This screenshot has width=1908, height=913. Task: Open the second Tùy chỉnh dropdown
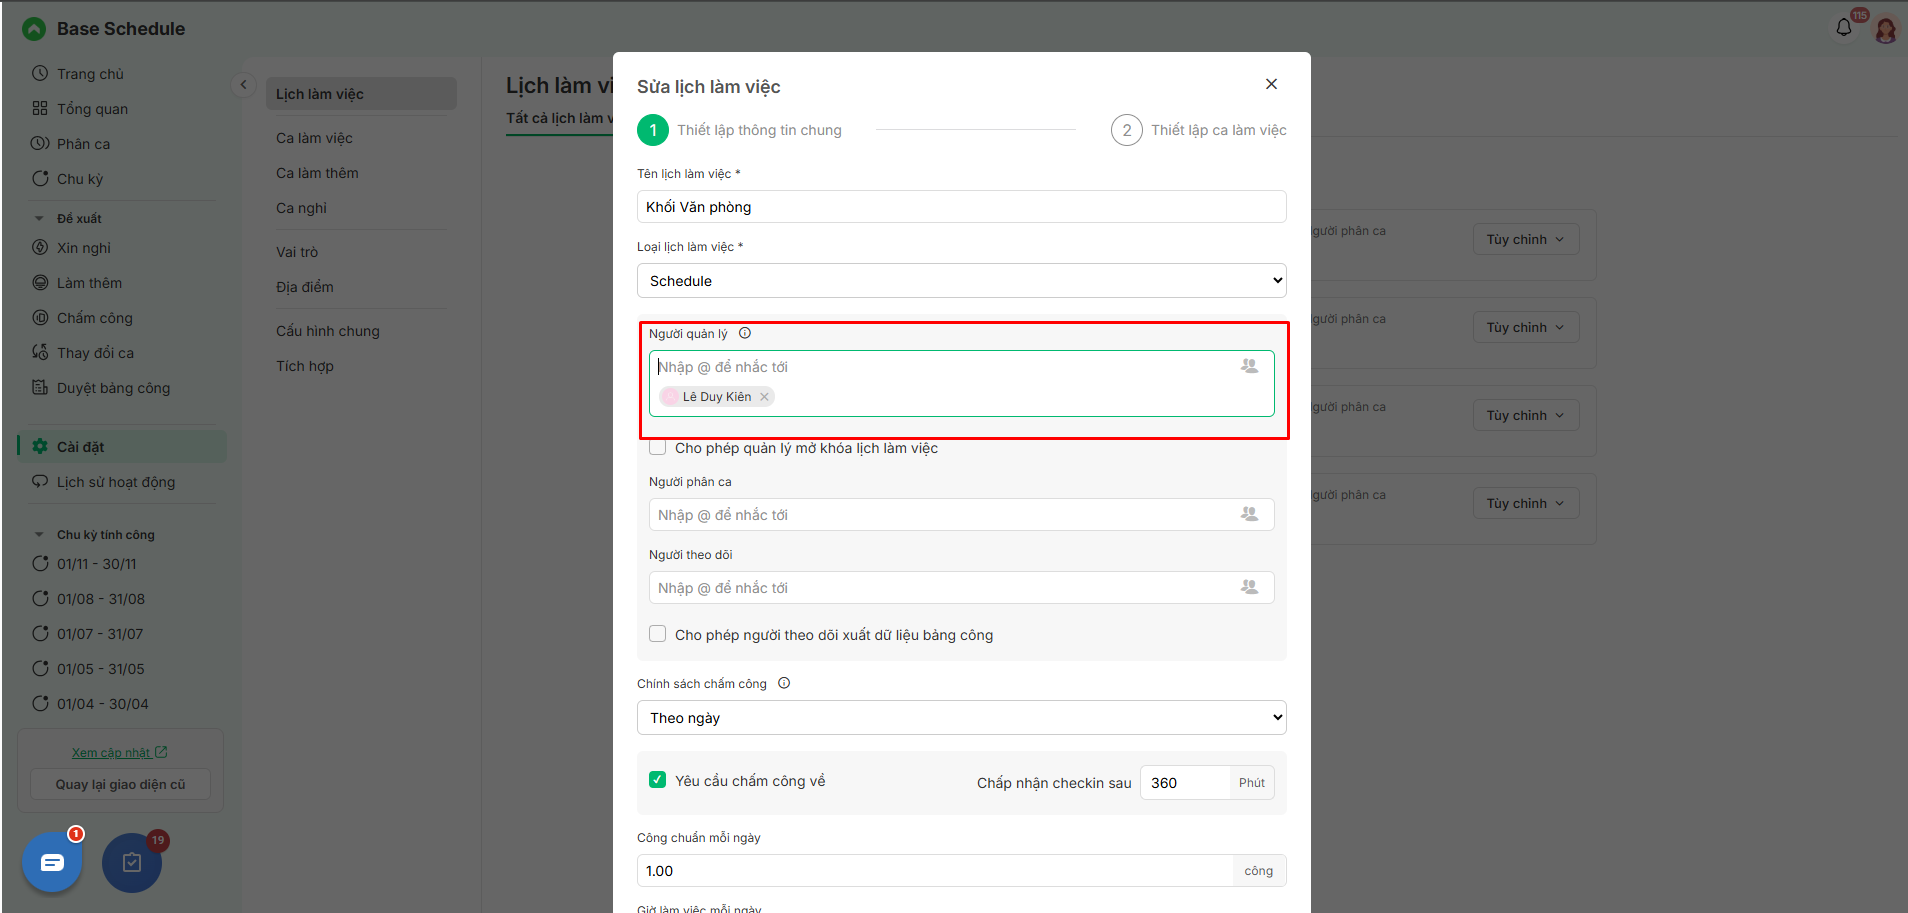1525,327
